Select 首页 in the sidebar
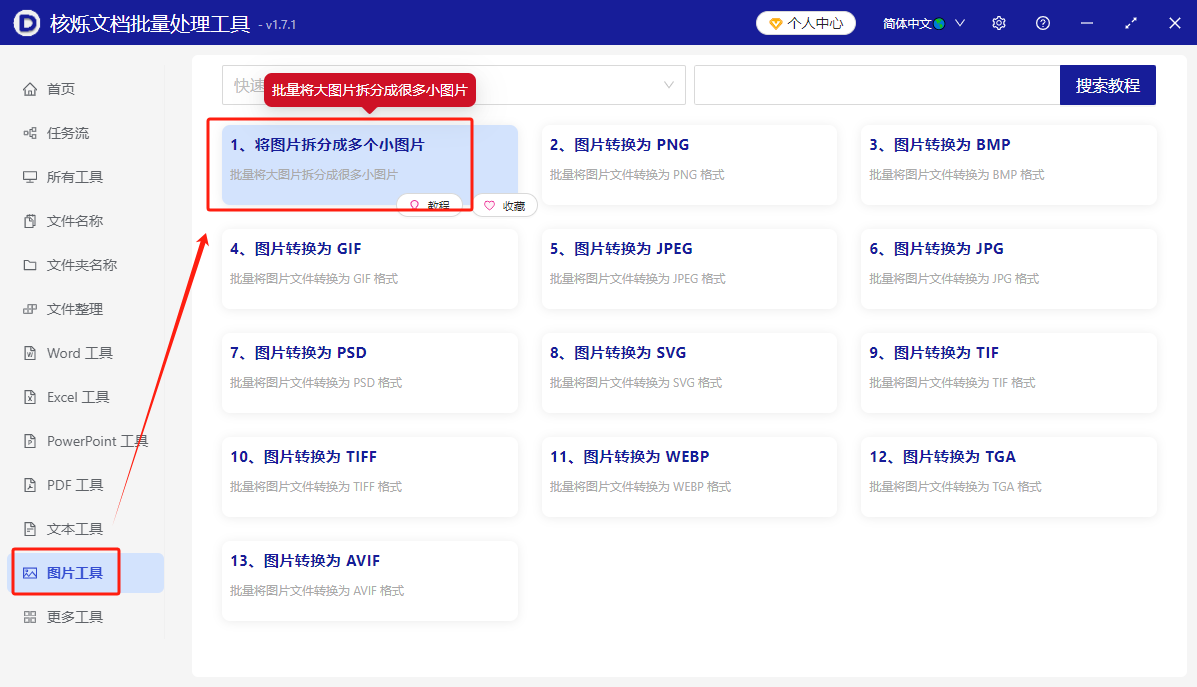Viewport: 1197px width, 687px height. (x=60, y=88)
